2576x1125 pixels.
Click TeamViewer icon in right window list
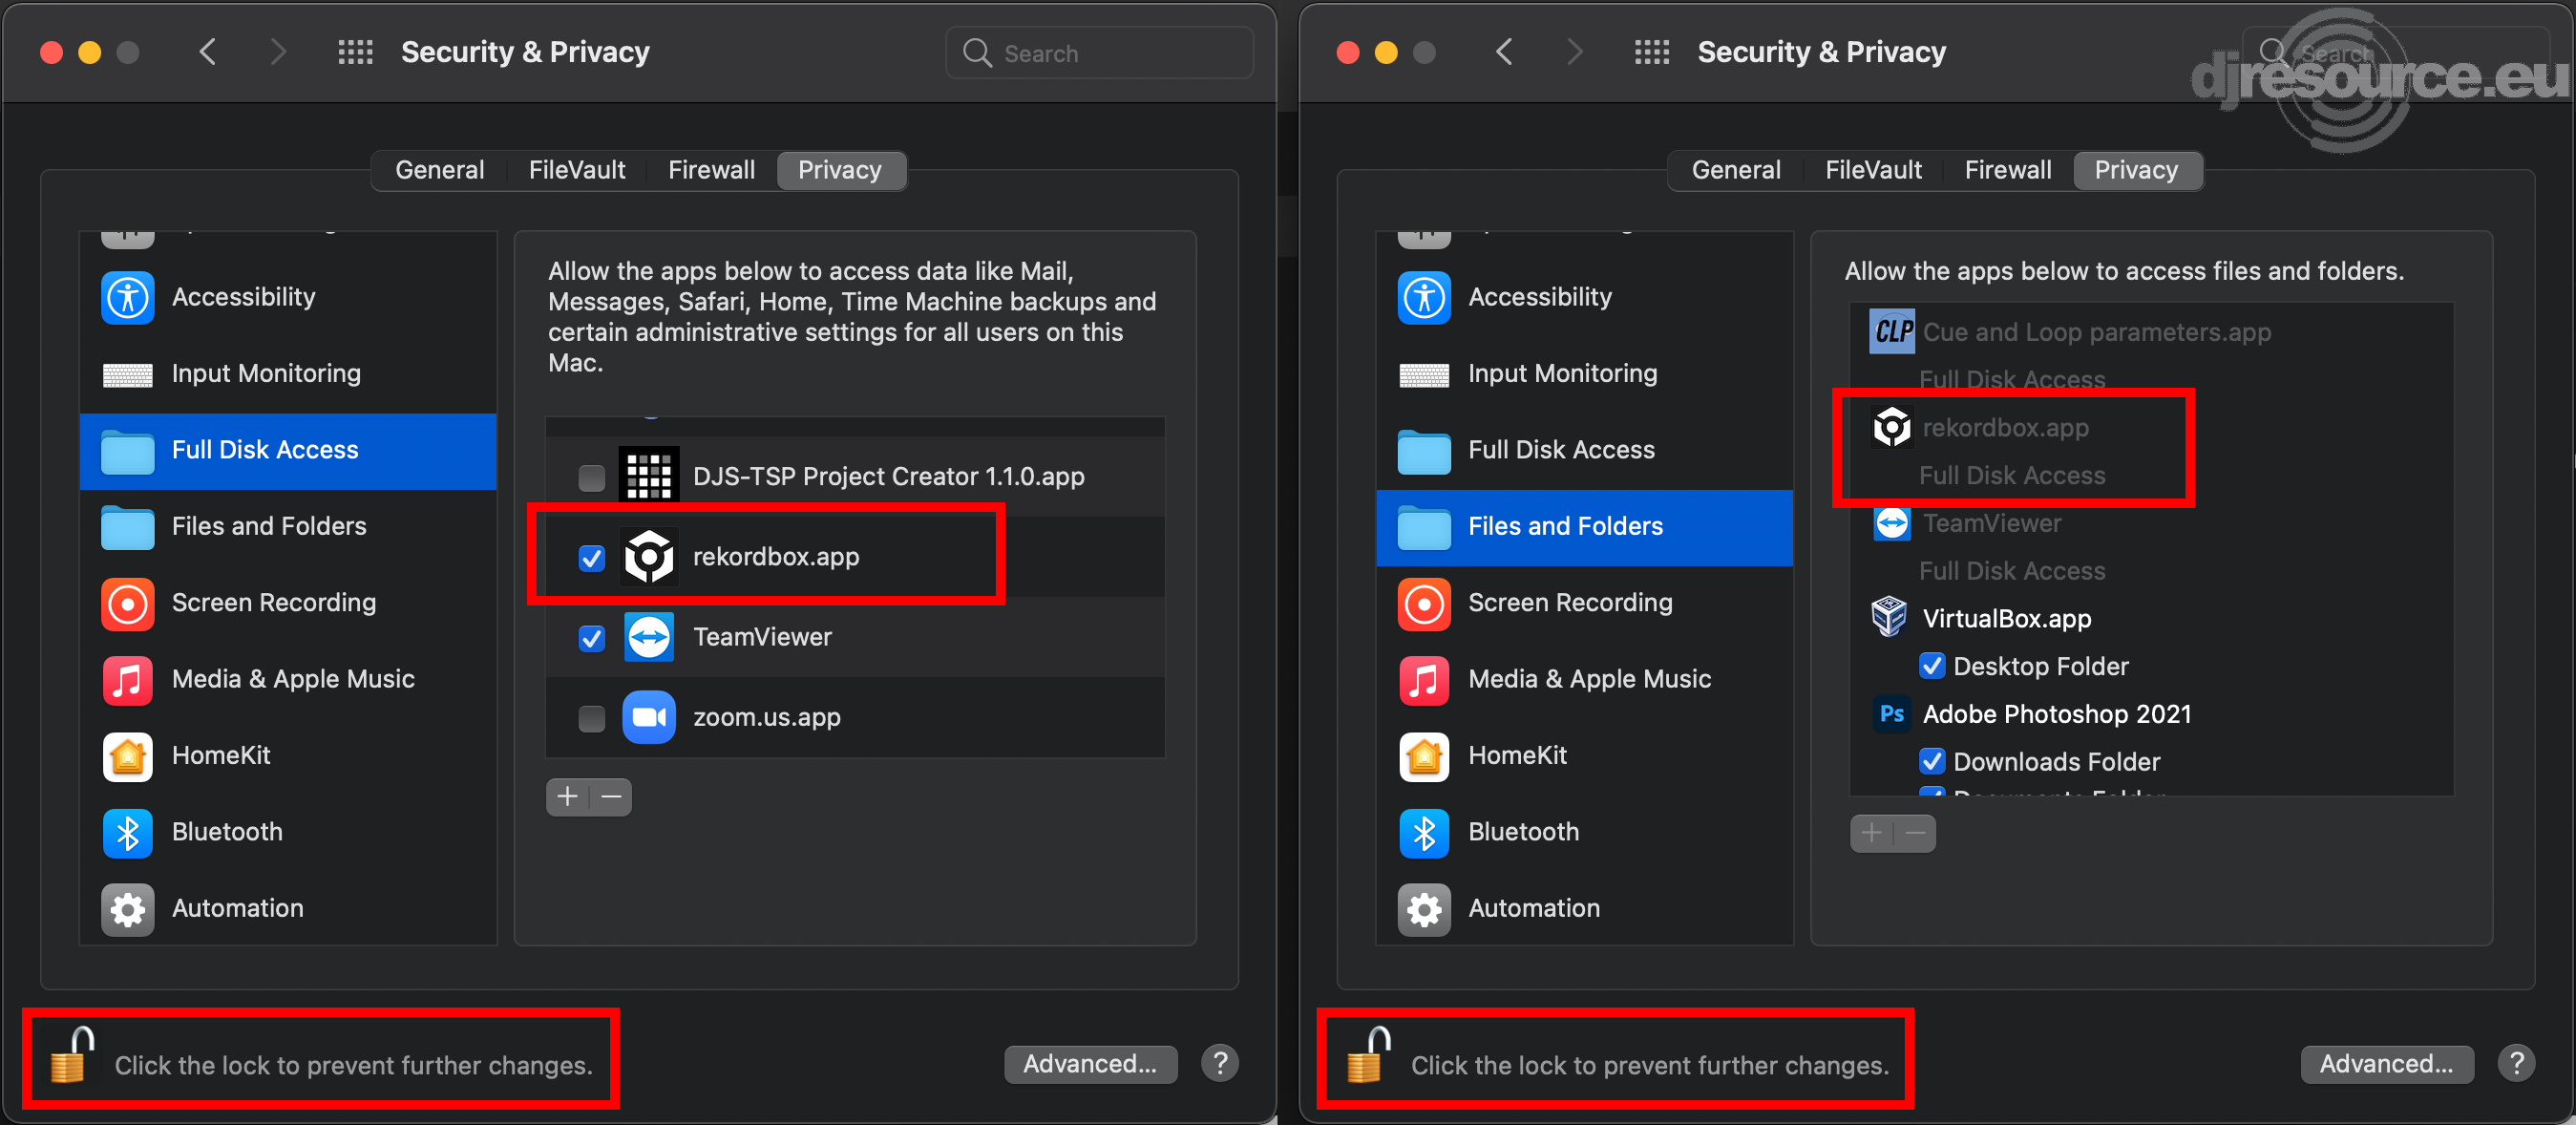click(x=1891, y=523)
